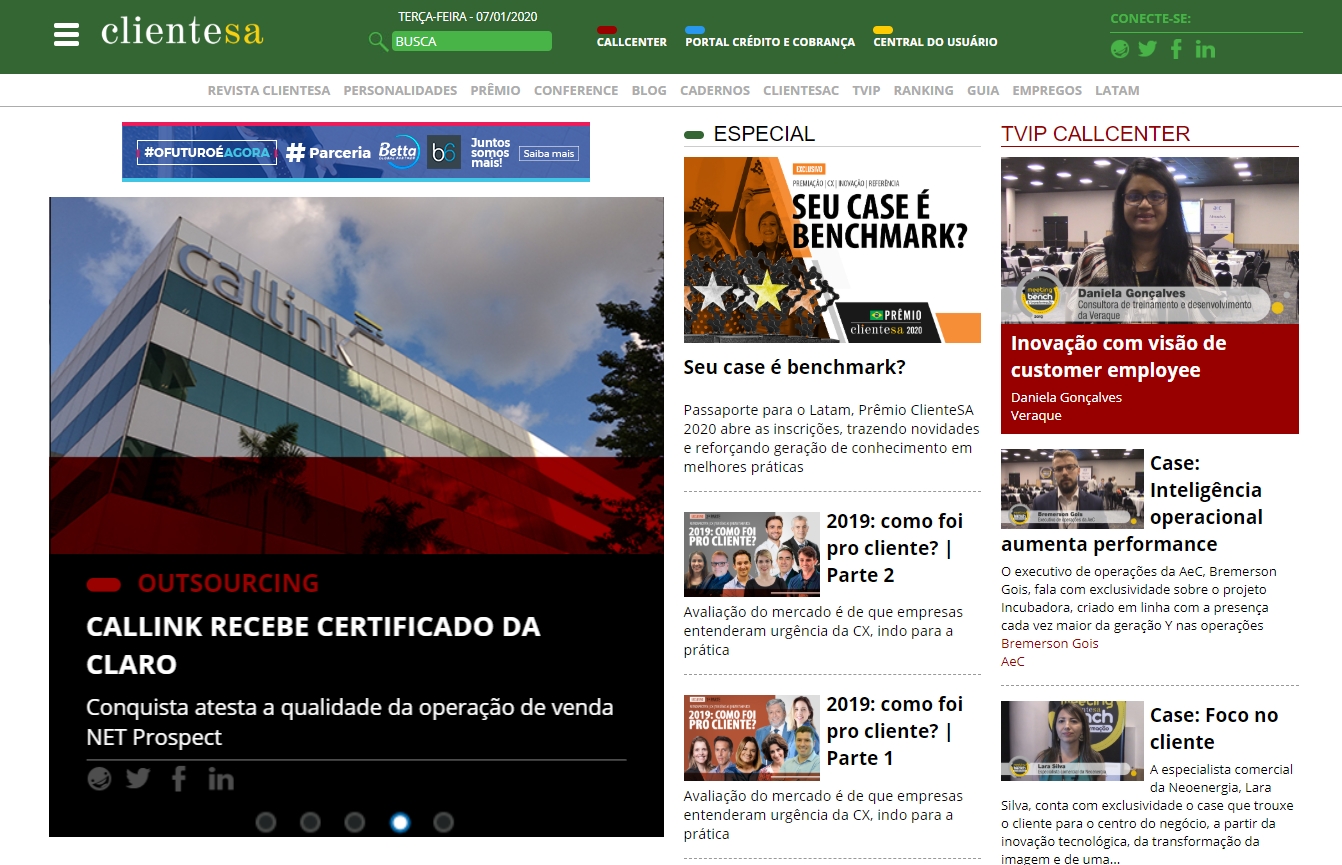Open the Central do Usuário link
This screenshot has height=865, width=1342.
(x=934, y=42)
